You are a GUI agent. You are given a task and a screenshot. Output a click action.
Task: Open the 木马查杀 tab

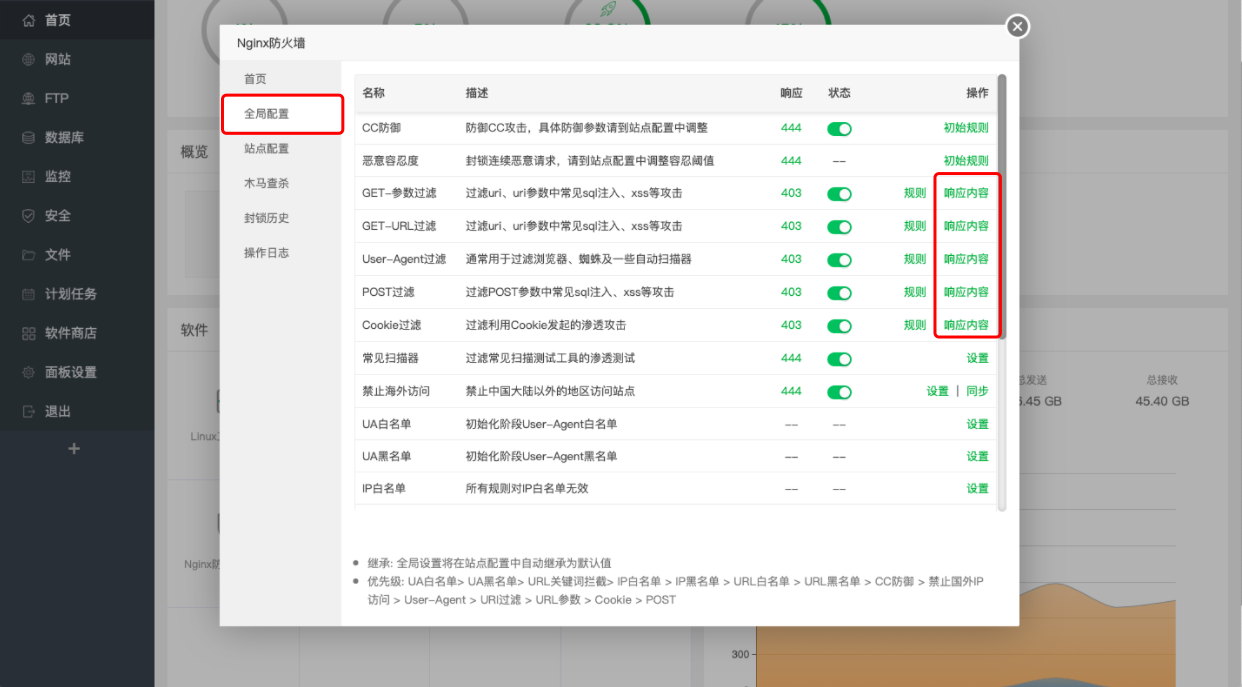pos(266,183)
